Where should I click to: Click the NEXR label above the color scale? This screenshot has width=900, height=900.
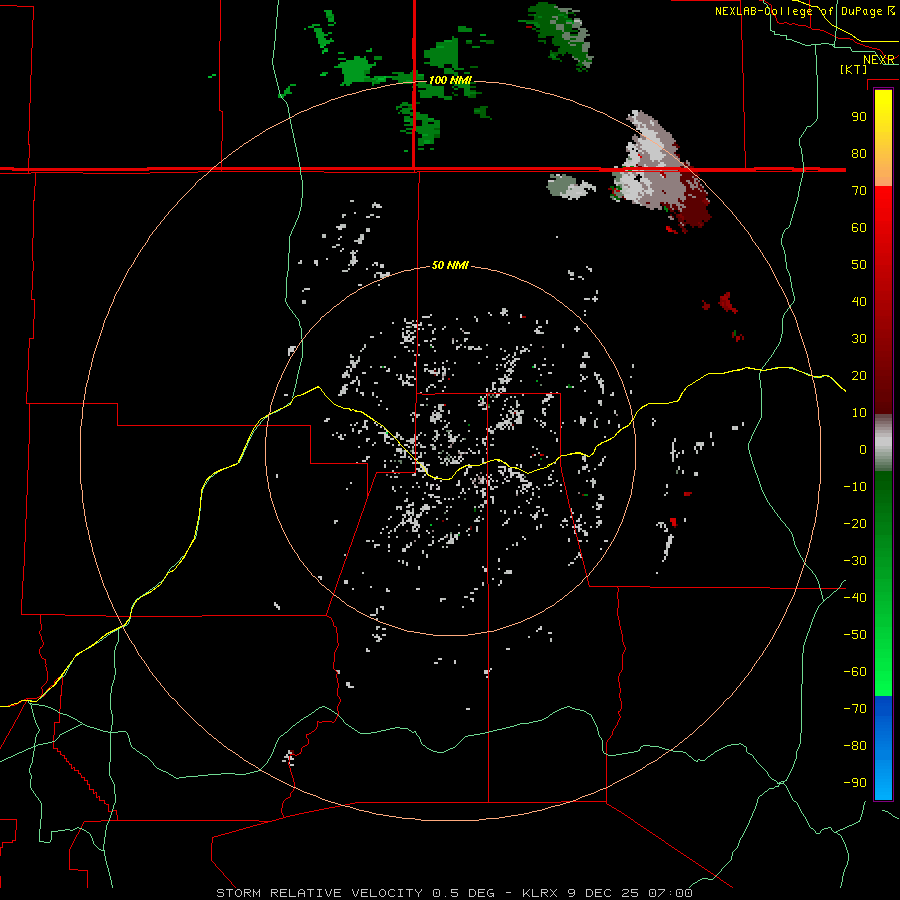(879, 60)
